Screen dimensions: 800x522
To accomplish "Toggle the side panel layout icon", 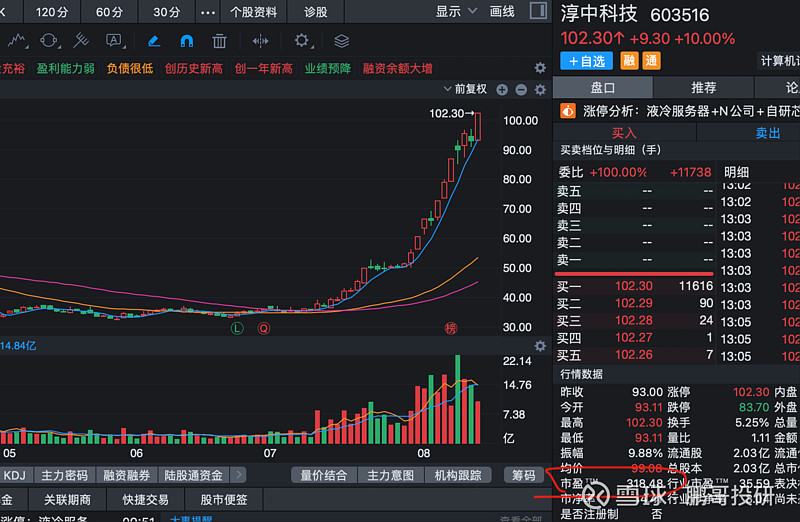I will [x=538, y=11].
